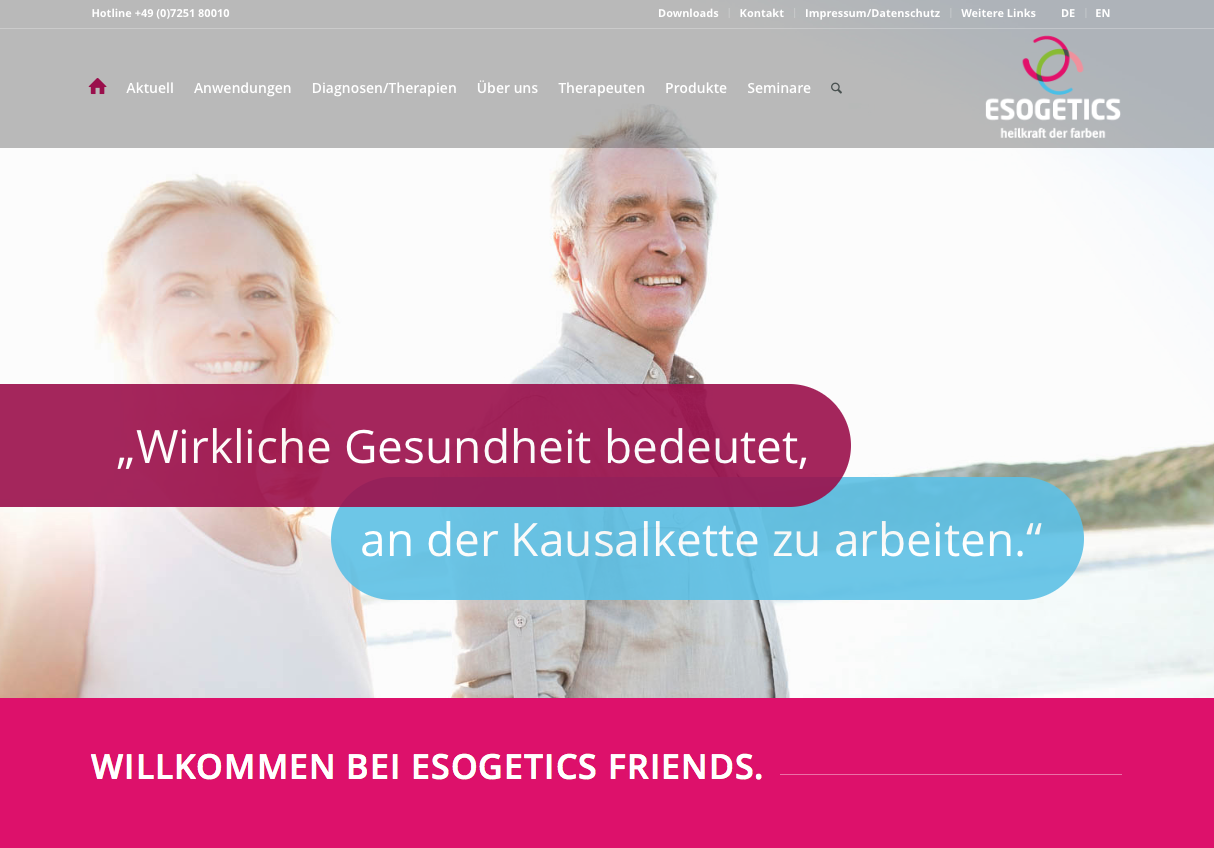Open Impressum/Datenschutz page

point(872,13)
